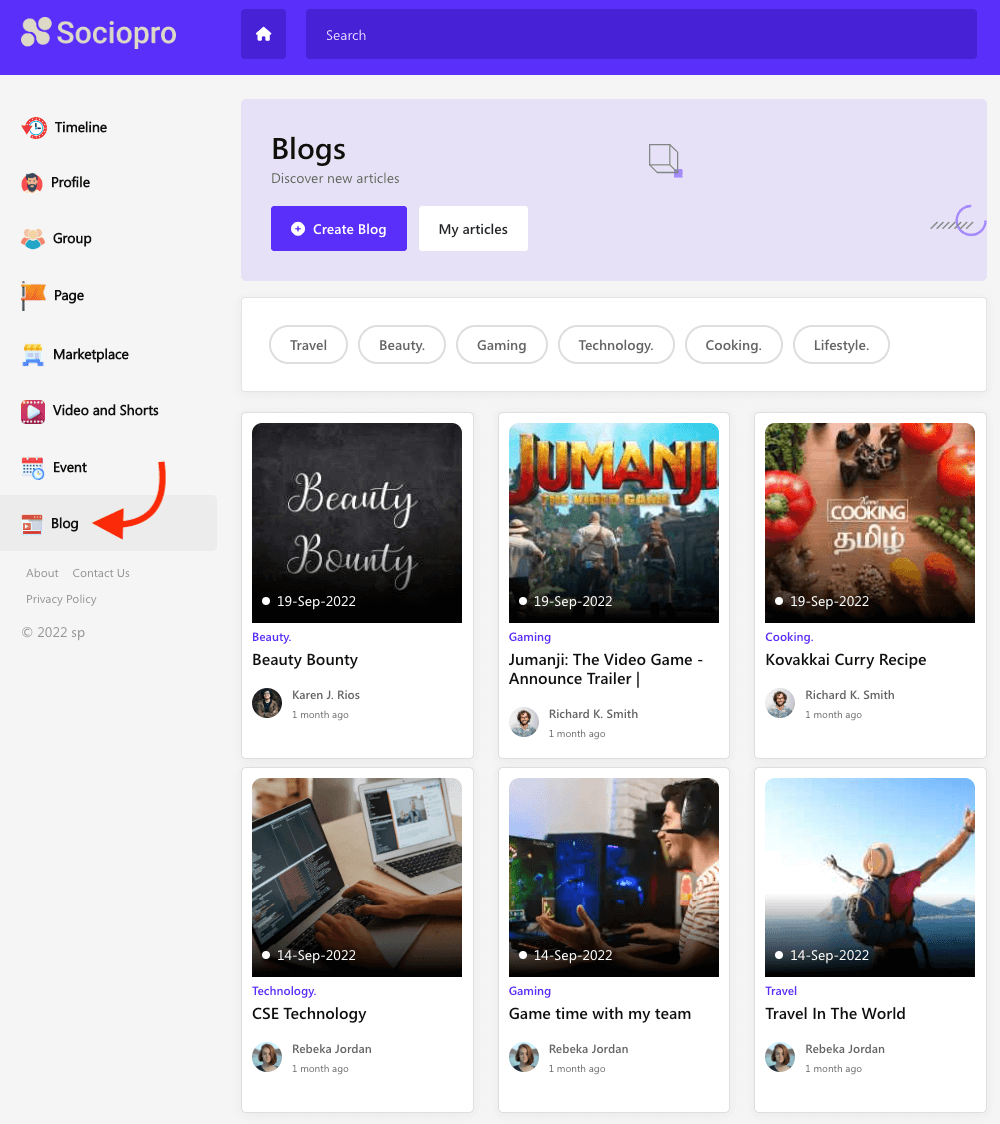The width and height of the screenshot is (1000, 1124).
Task: Filter blogs by Gaming category
Action: [501, 345]
